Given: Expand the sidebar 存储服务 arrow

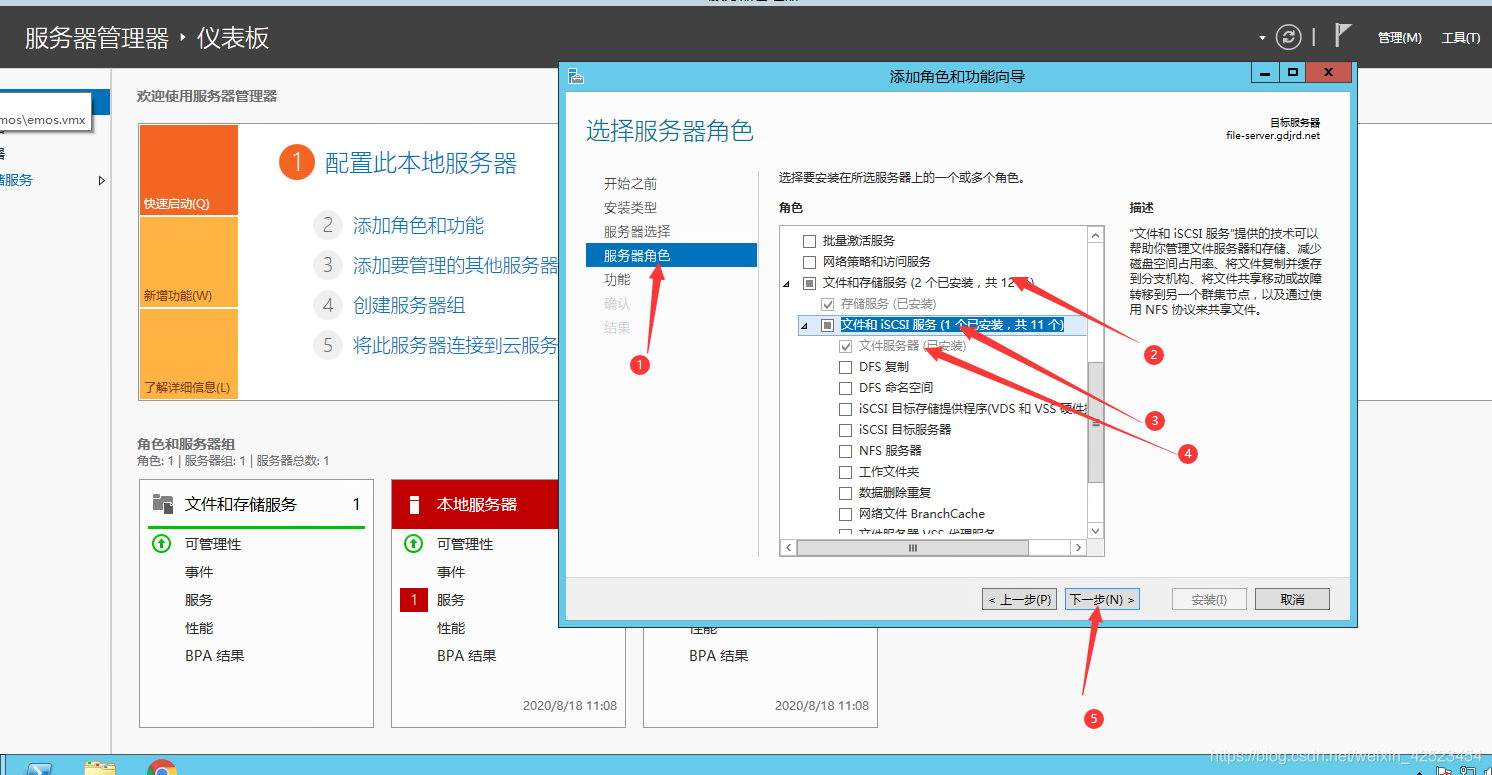Looking at the screenshot, I should pyautogui.click(x=101, y=181).
